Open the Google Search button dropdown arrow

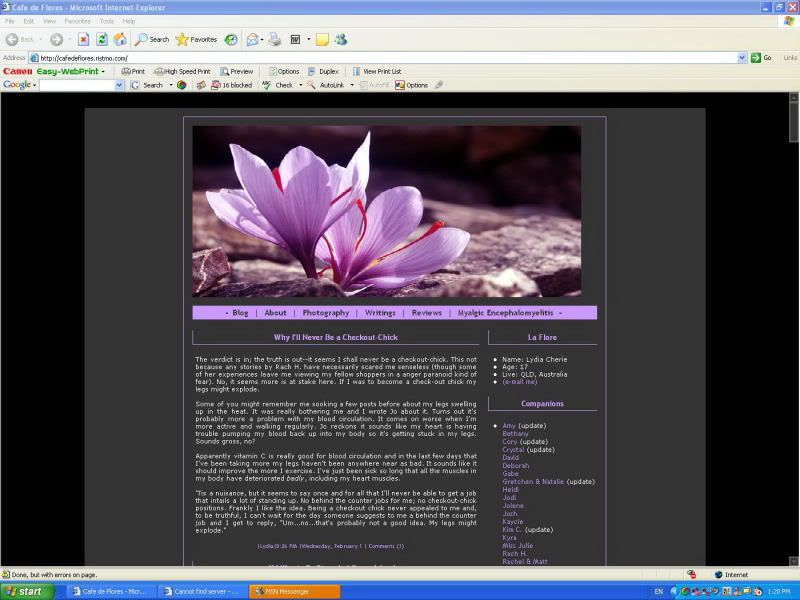pos(170,85)
